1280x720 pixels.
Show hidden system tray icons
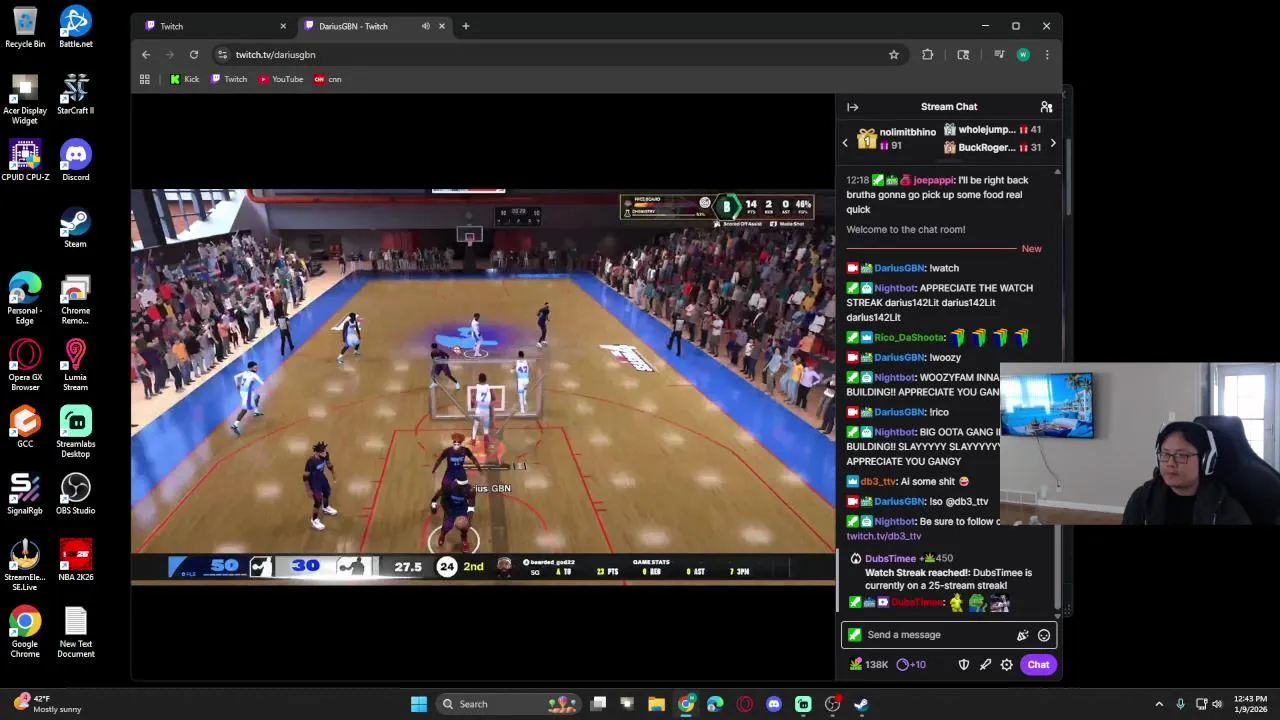tap(1159, 704)
